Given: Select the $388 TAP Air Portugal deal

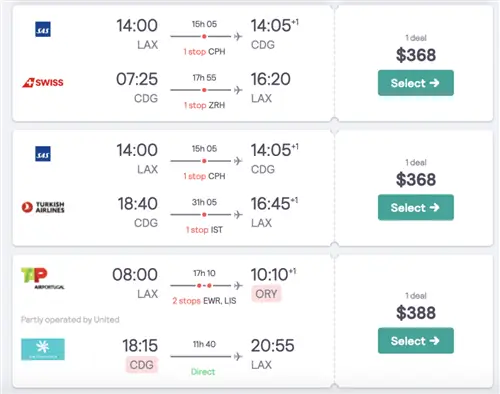Looking at the screenshot, I should [x=416, y=341].
